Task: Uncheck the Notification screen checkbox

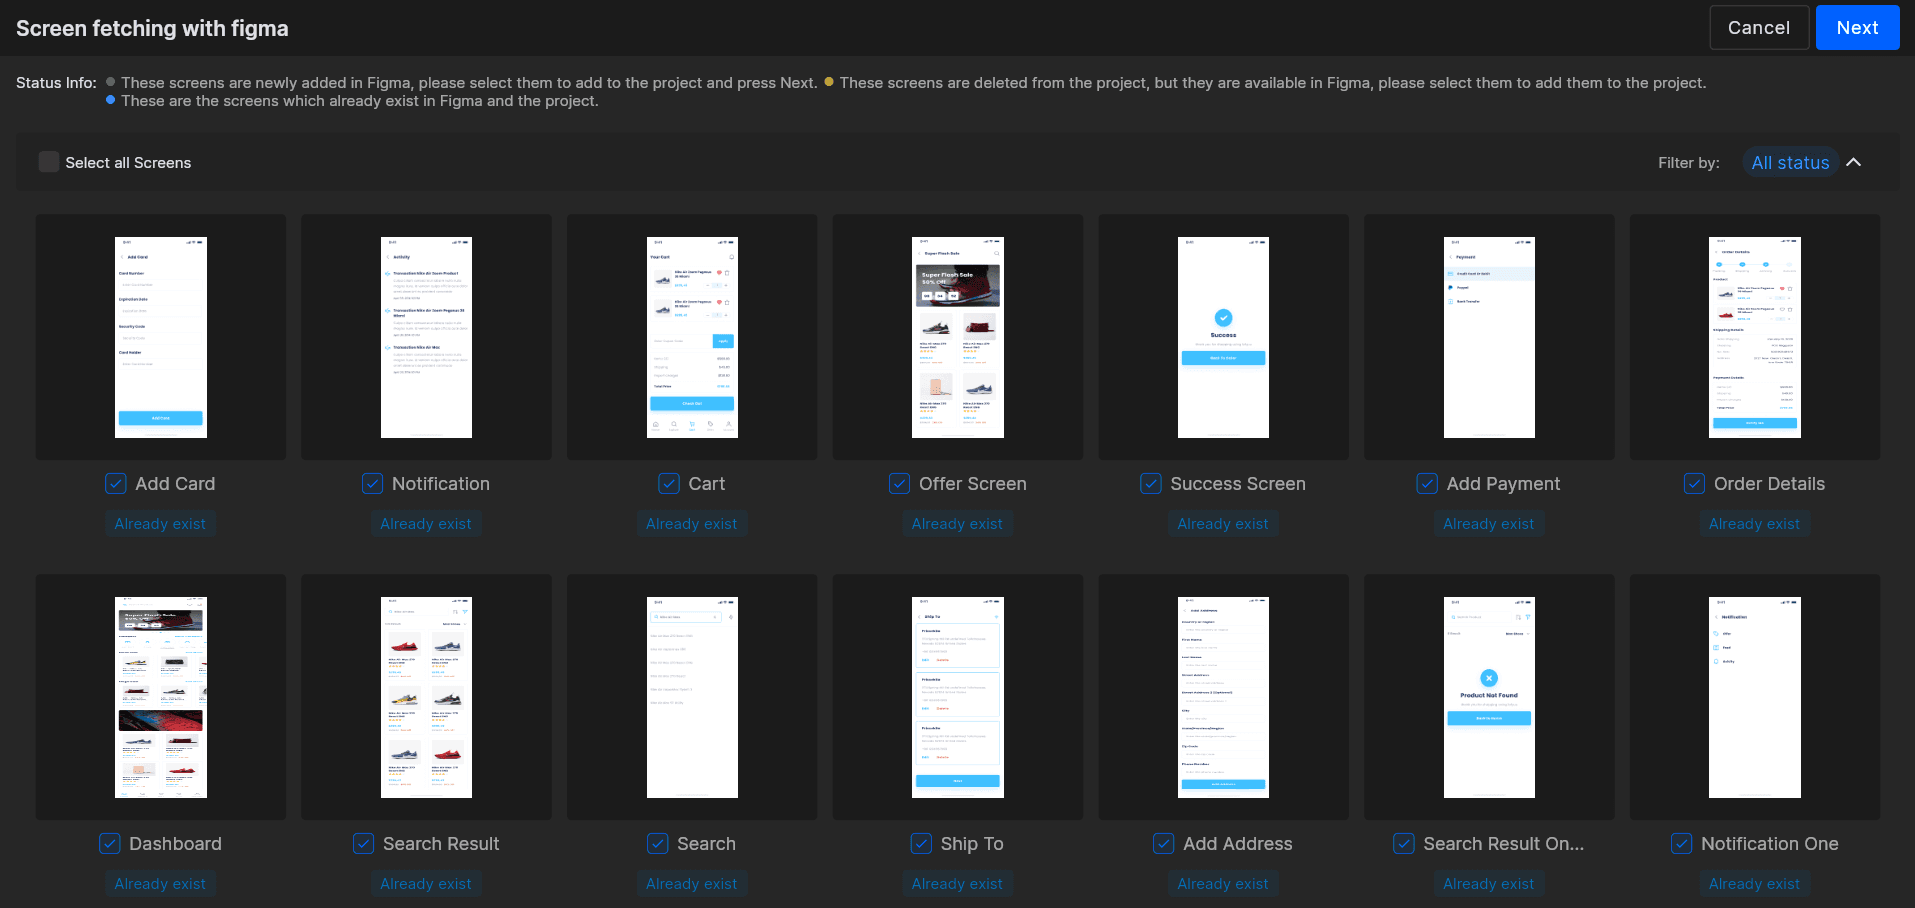Action: [371, 483]
